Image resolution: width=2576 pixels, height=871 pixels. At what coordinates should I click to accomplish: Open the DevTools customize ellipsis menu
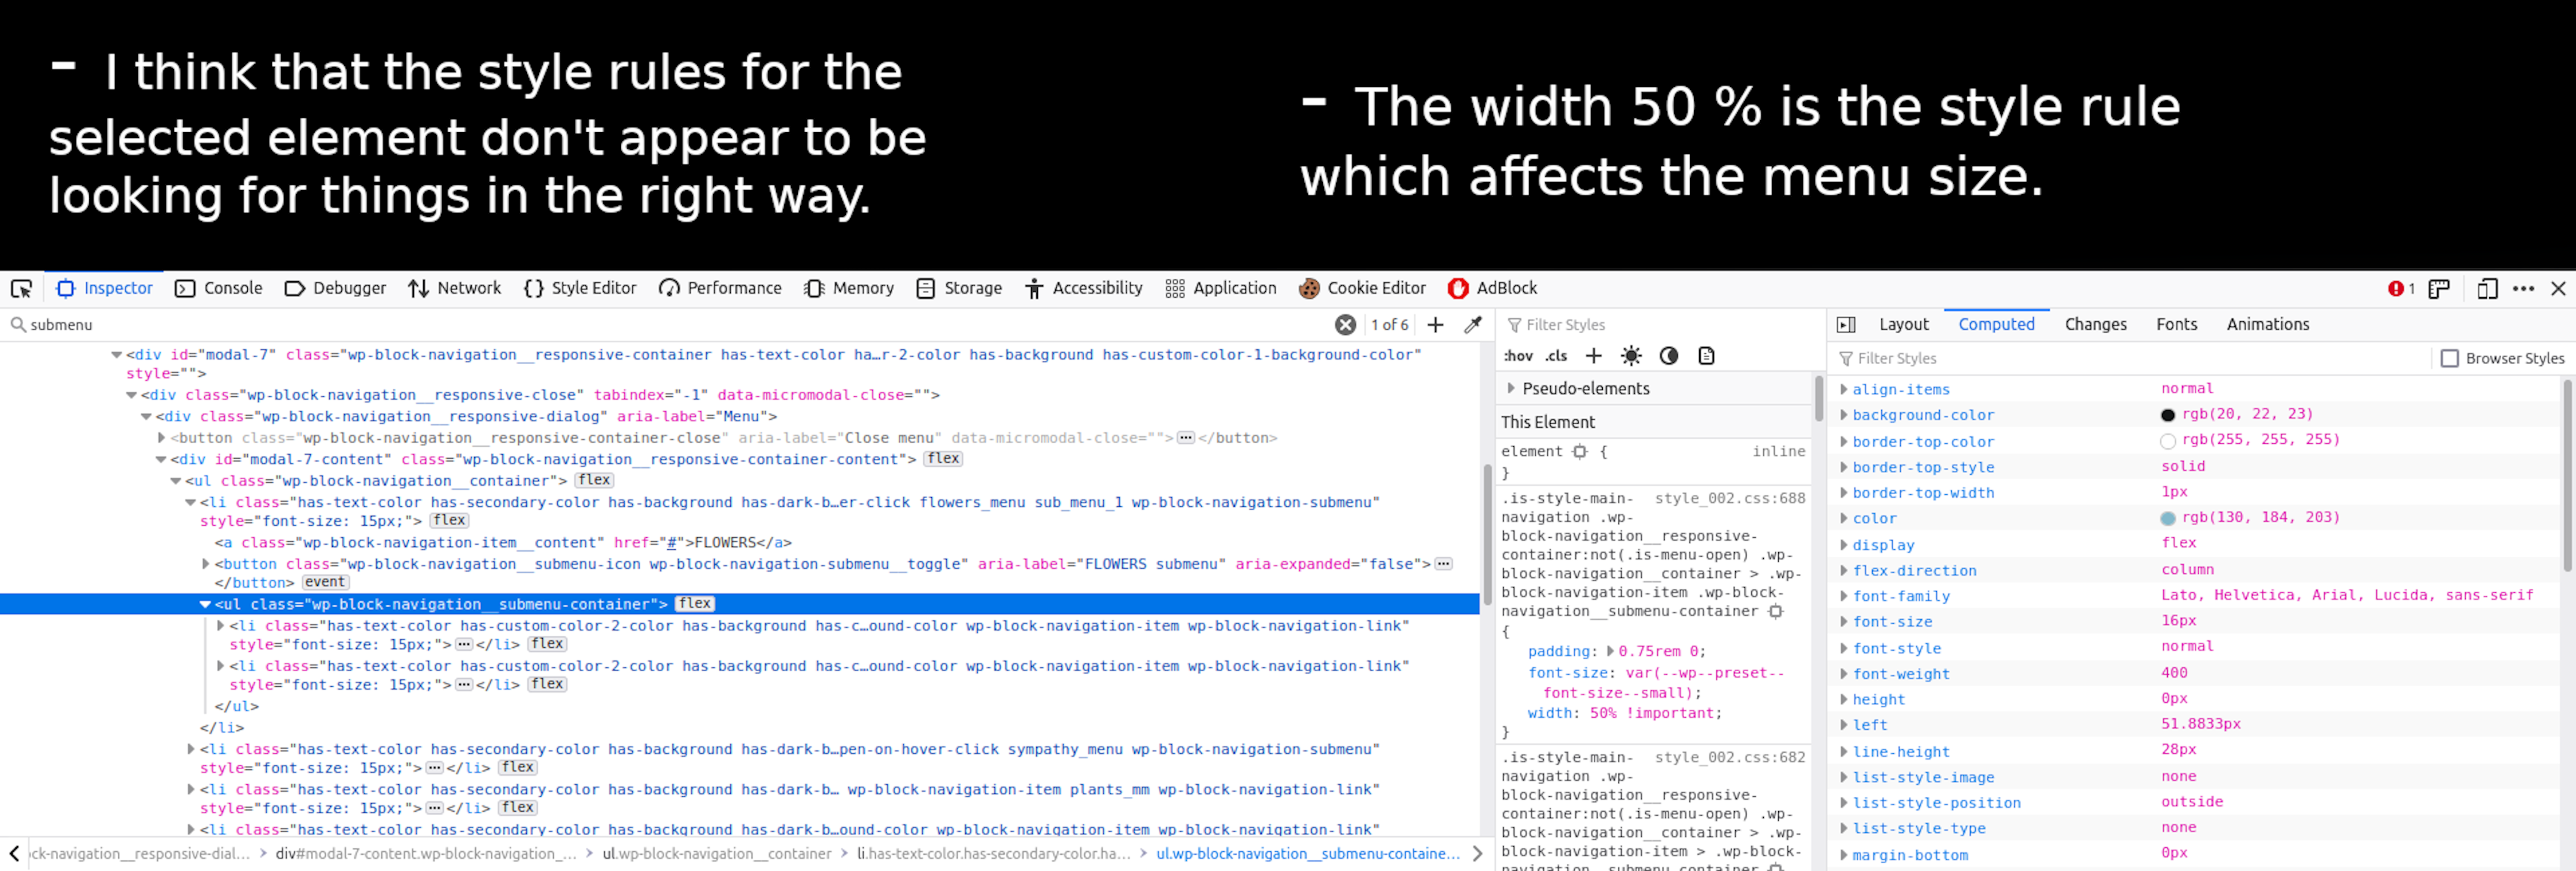2523,289
